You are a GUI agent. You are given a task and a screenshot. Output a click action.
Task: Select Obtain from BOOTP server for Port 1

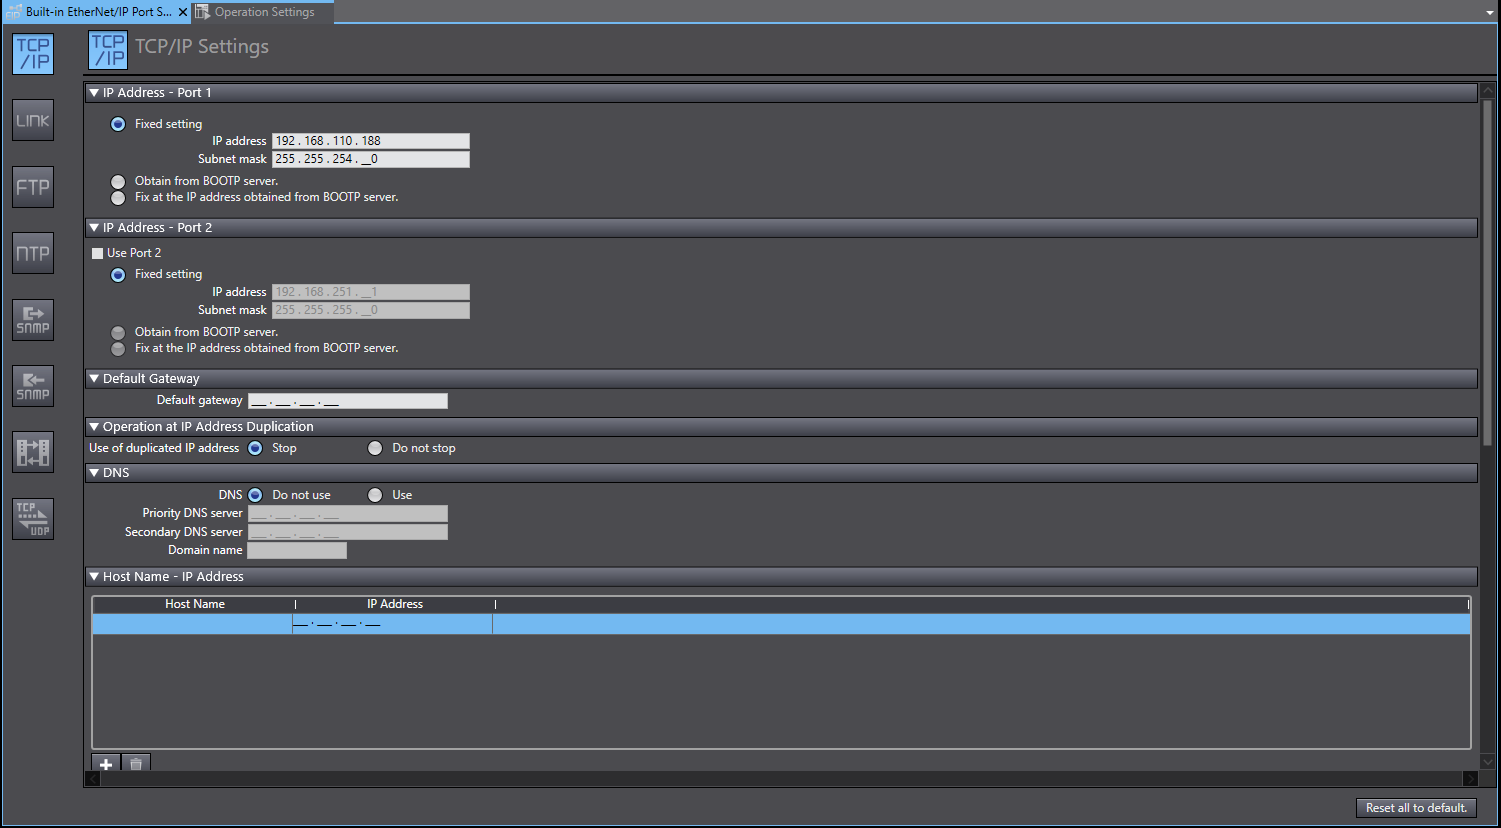tap(118, 182)
